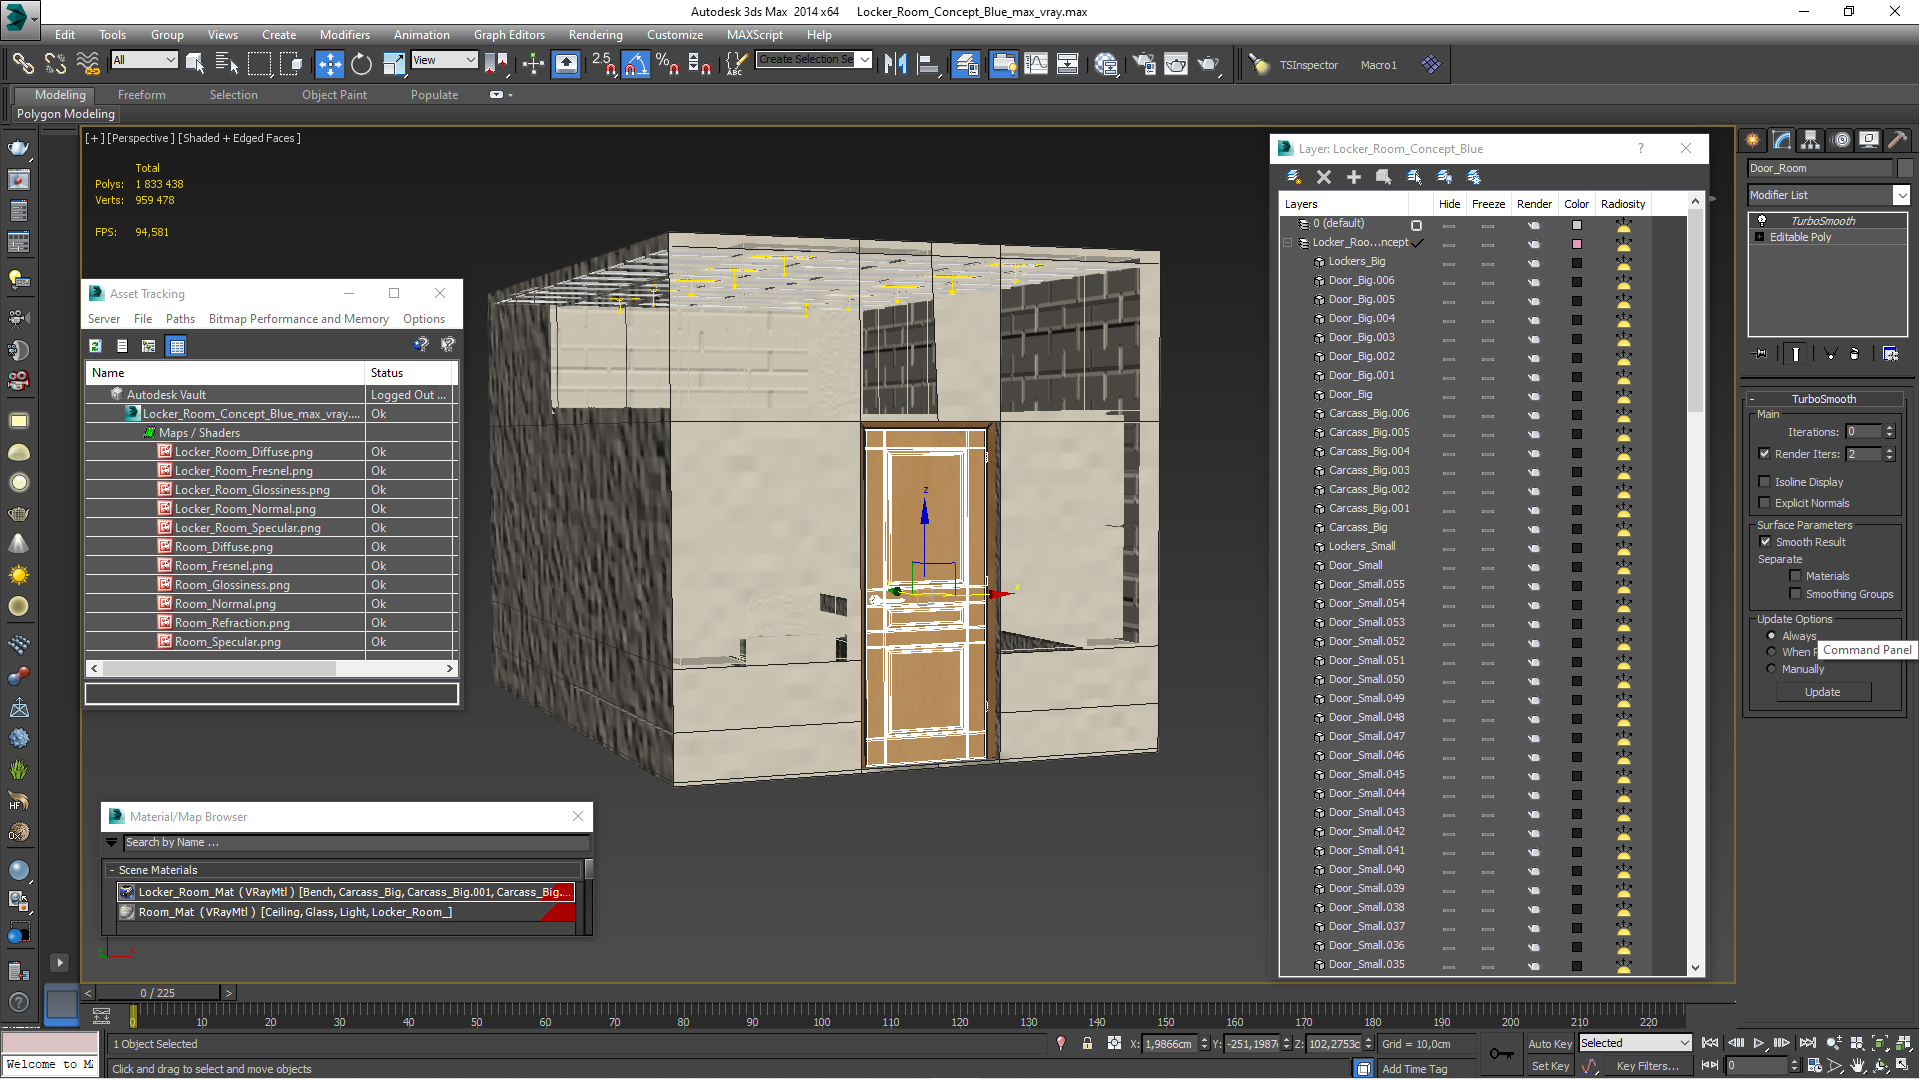Viewport: 1920px width, 1080px height.
Task: Click the Key Filters button
Action: [x=1646, y=1066]
